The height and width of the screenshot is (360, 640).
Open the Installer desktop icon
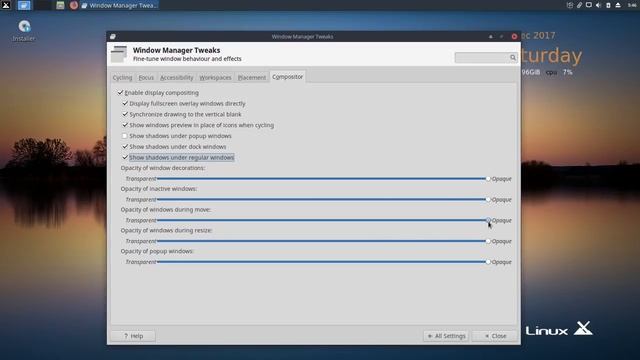(24, 31)
